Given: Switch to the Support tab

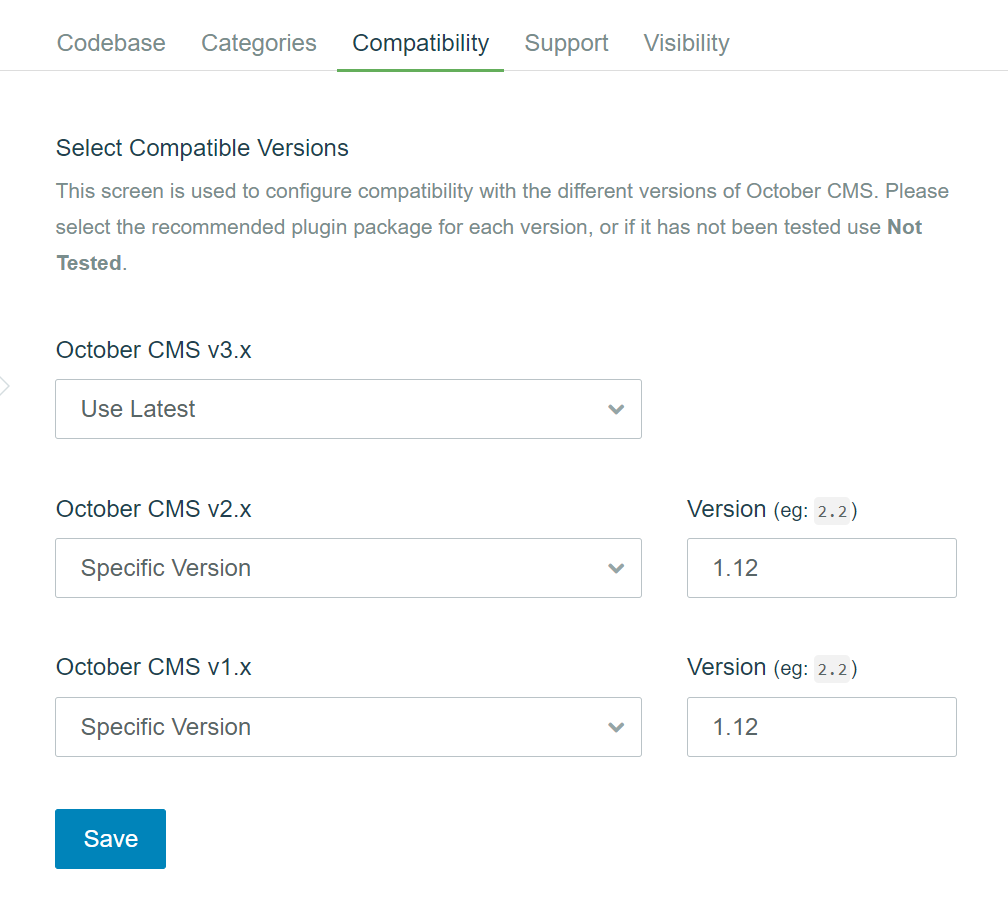Looking at the screenshot, I should coord(566,43).
